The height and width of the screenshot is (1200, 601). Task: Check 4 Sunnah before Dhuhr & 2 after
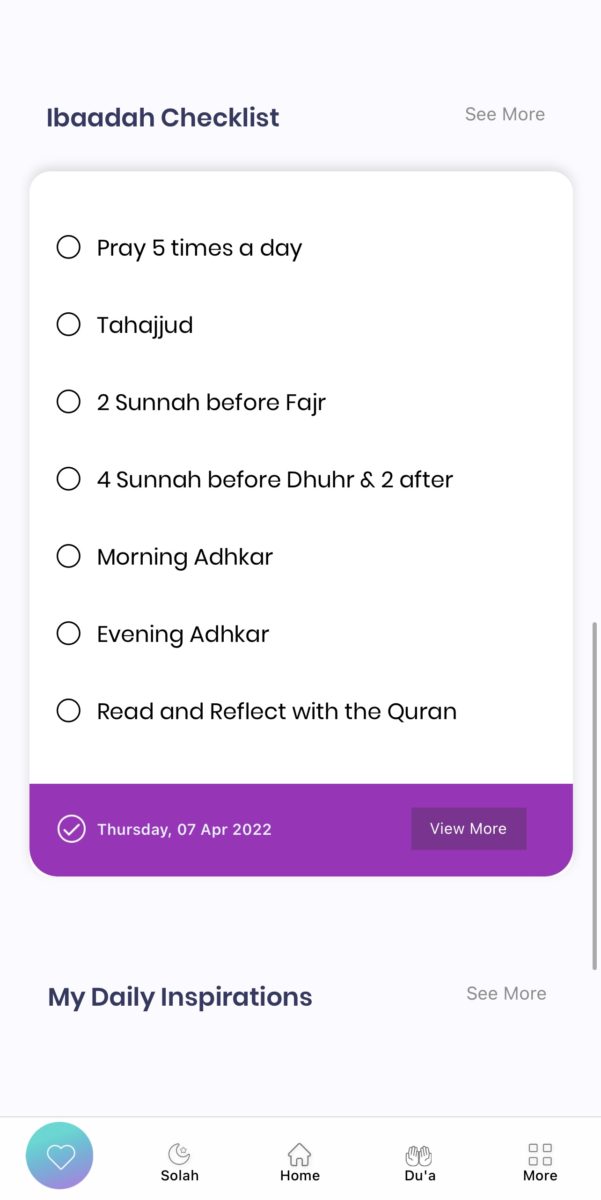point(68,479)
